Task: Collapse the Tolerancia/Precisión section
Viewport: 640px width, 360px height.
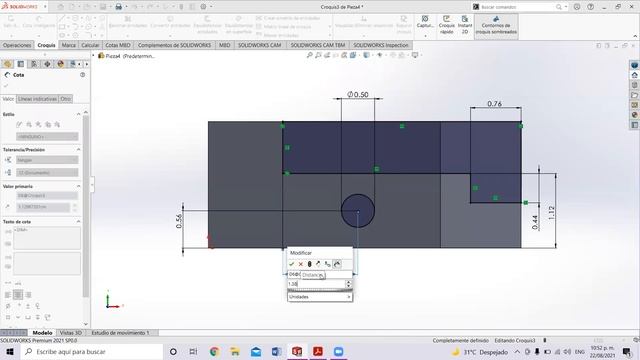Action: pyautogui.click(x=78, y=150)
